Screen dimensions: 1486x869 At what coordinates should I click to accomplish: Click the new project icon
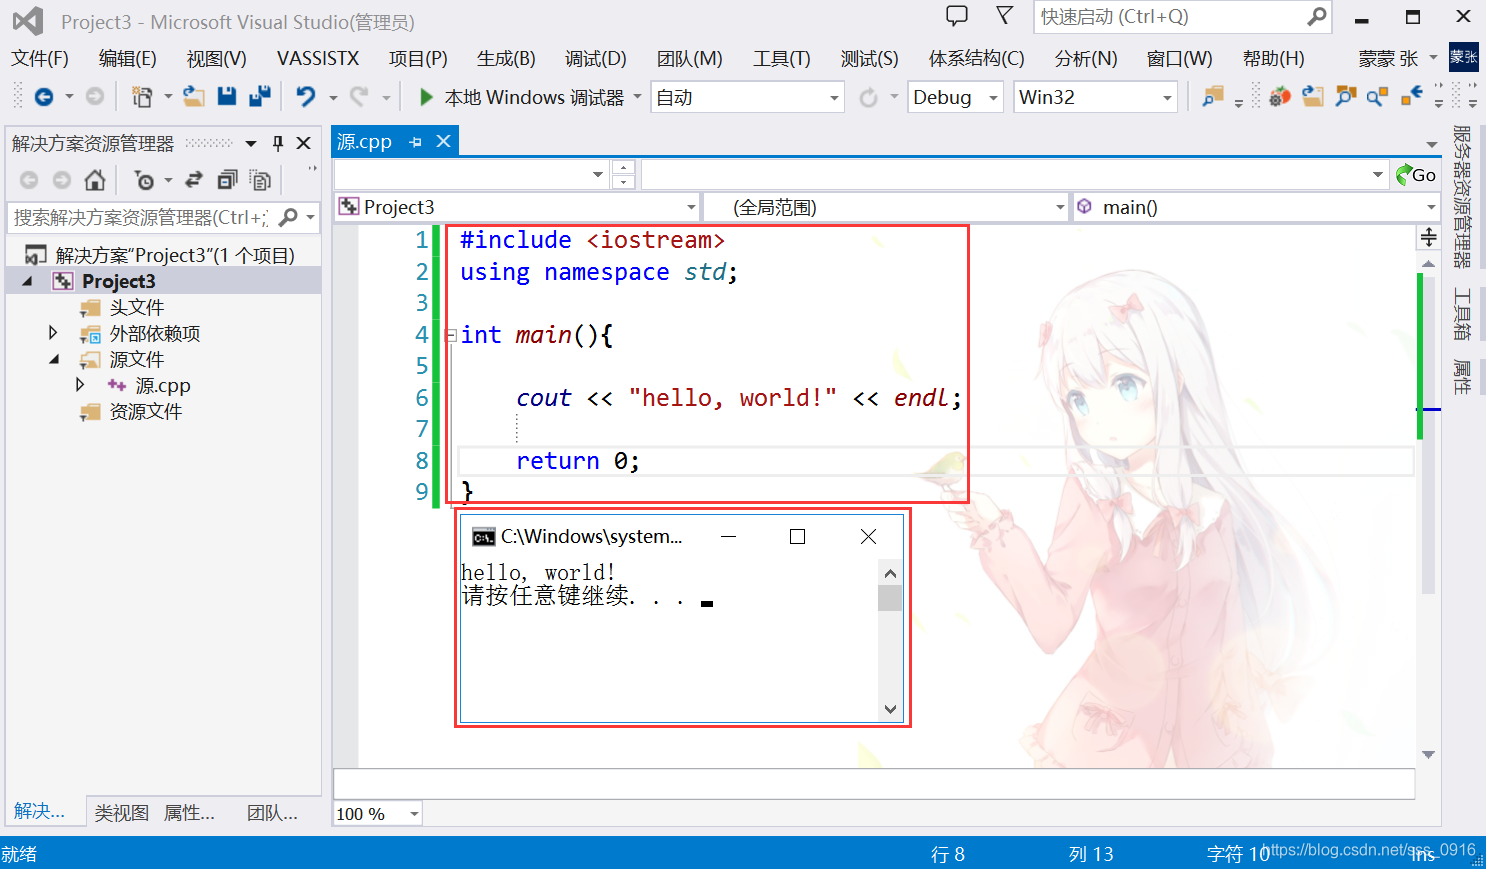coord(143,97)
